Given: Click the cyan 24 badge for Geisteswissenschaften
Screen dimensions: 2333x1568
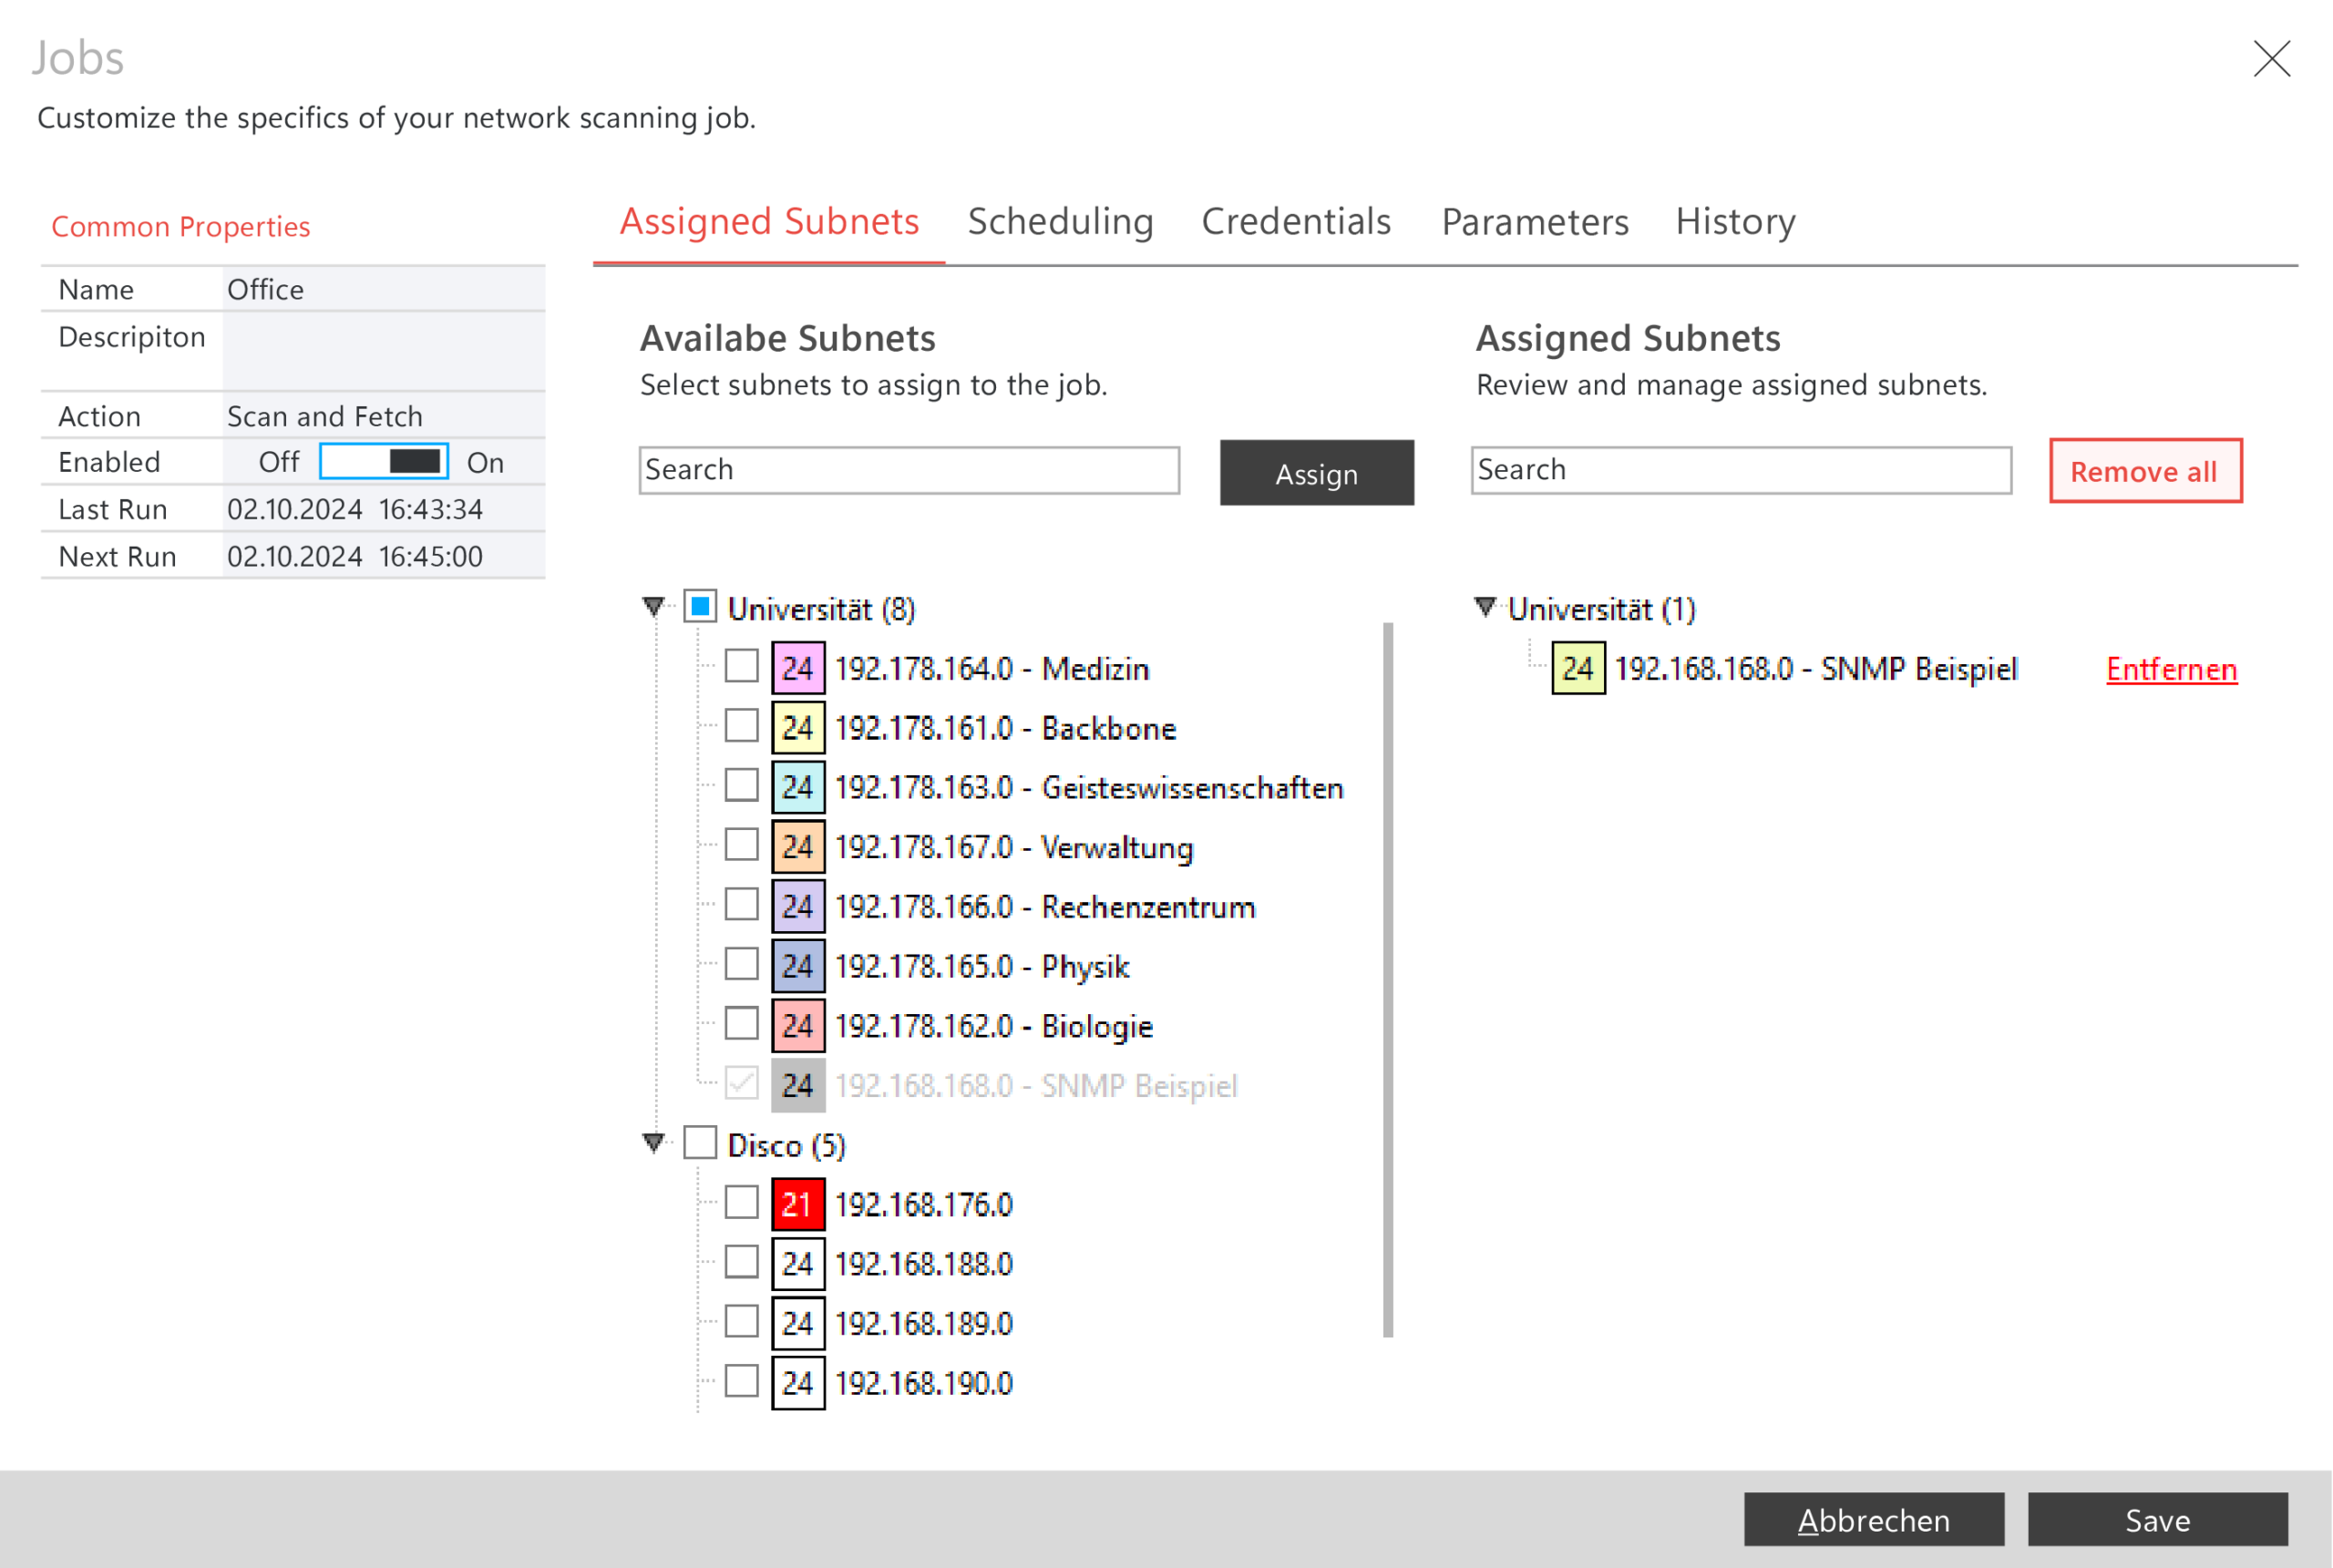Looking at the screenshot, I should click(x=798, y=787).
